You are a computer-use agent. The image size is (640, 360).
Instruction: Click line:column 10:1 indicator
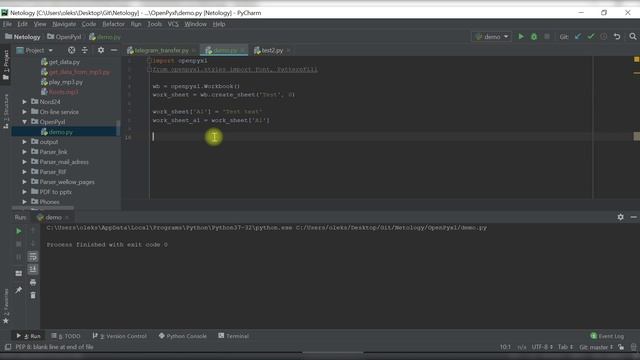[x=505, y=347]
